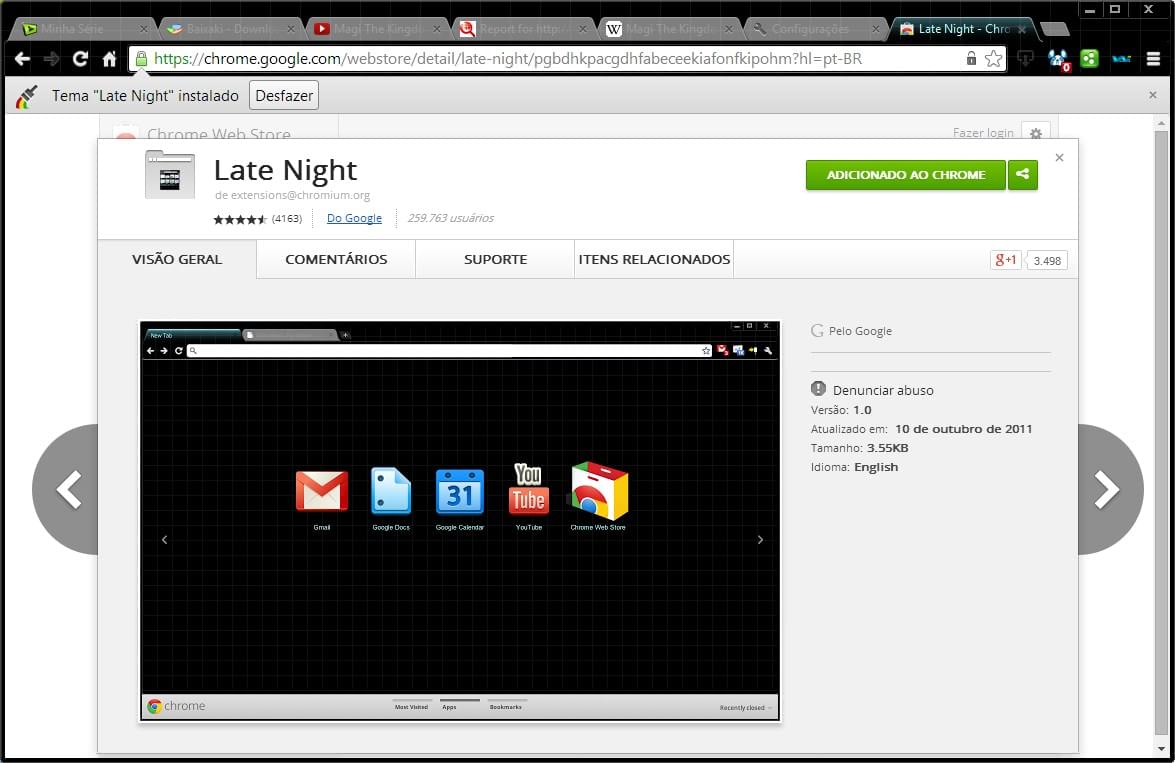This screenshot has height=763, width=1175.
Task: Click the Google +1 button
Action: pos(1006,260)
